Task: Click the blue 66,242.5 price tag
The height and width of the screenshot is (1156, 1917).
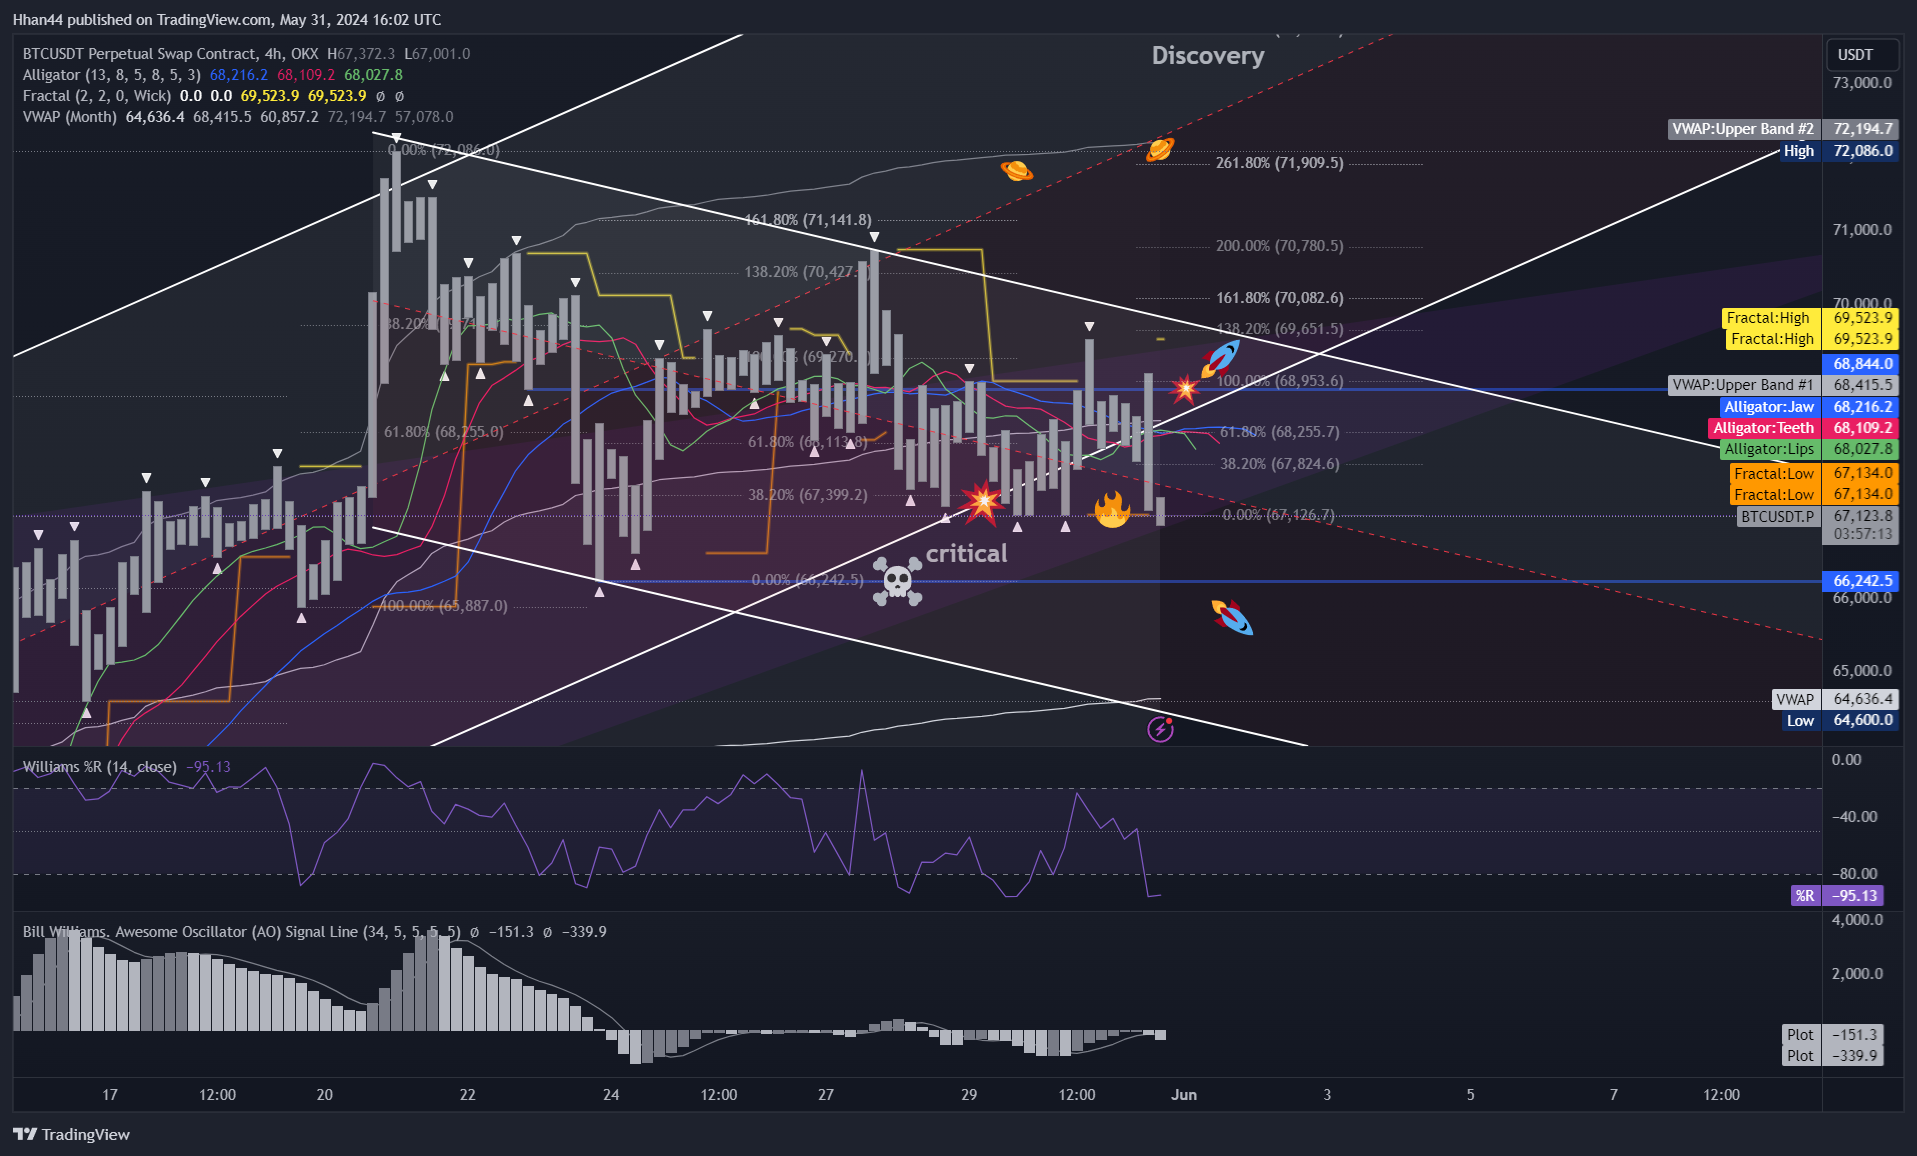Action: pyautogui.click(x=1861, y=581)
